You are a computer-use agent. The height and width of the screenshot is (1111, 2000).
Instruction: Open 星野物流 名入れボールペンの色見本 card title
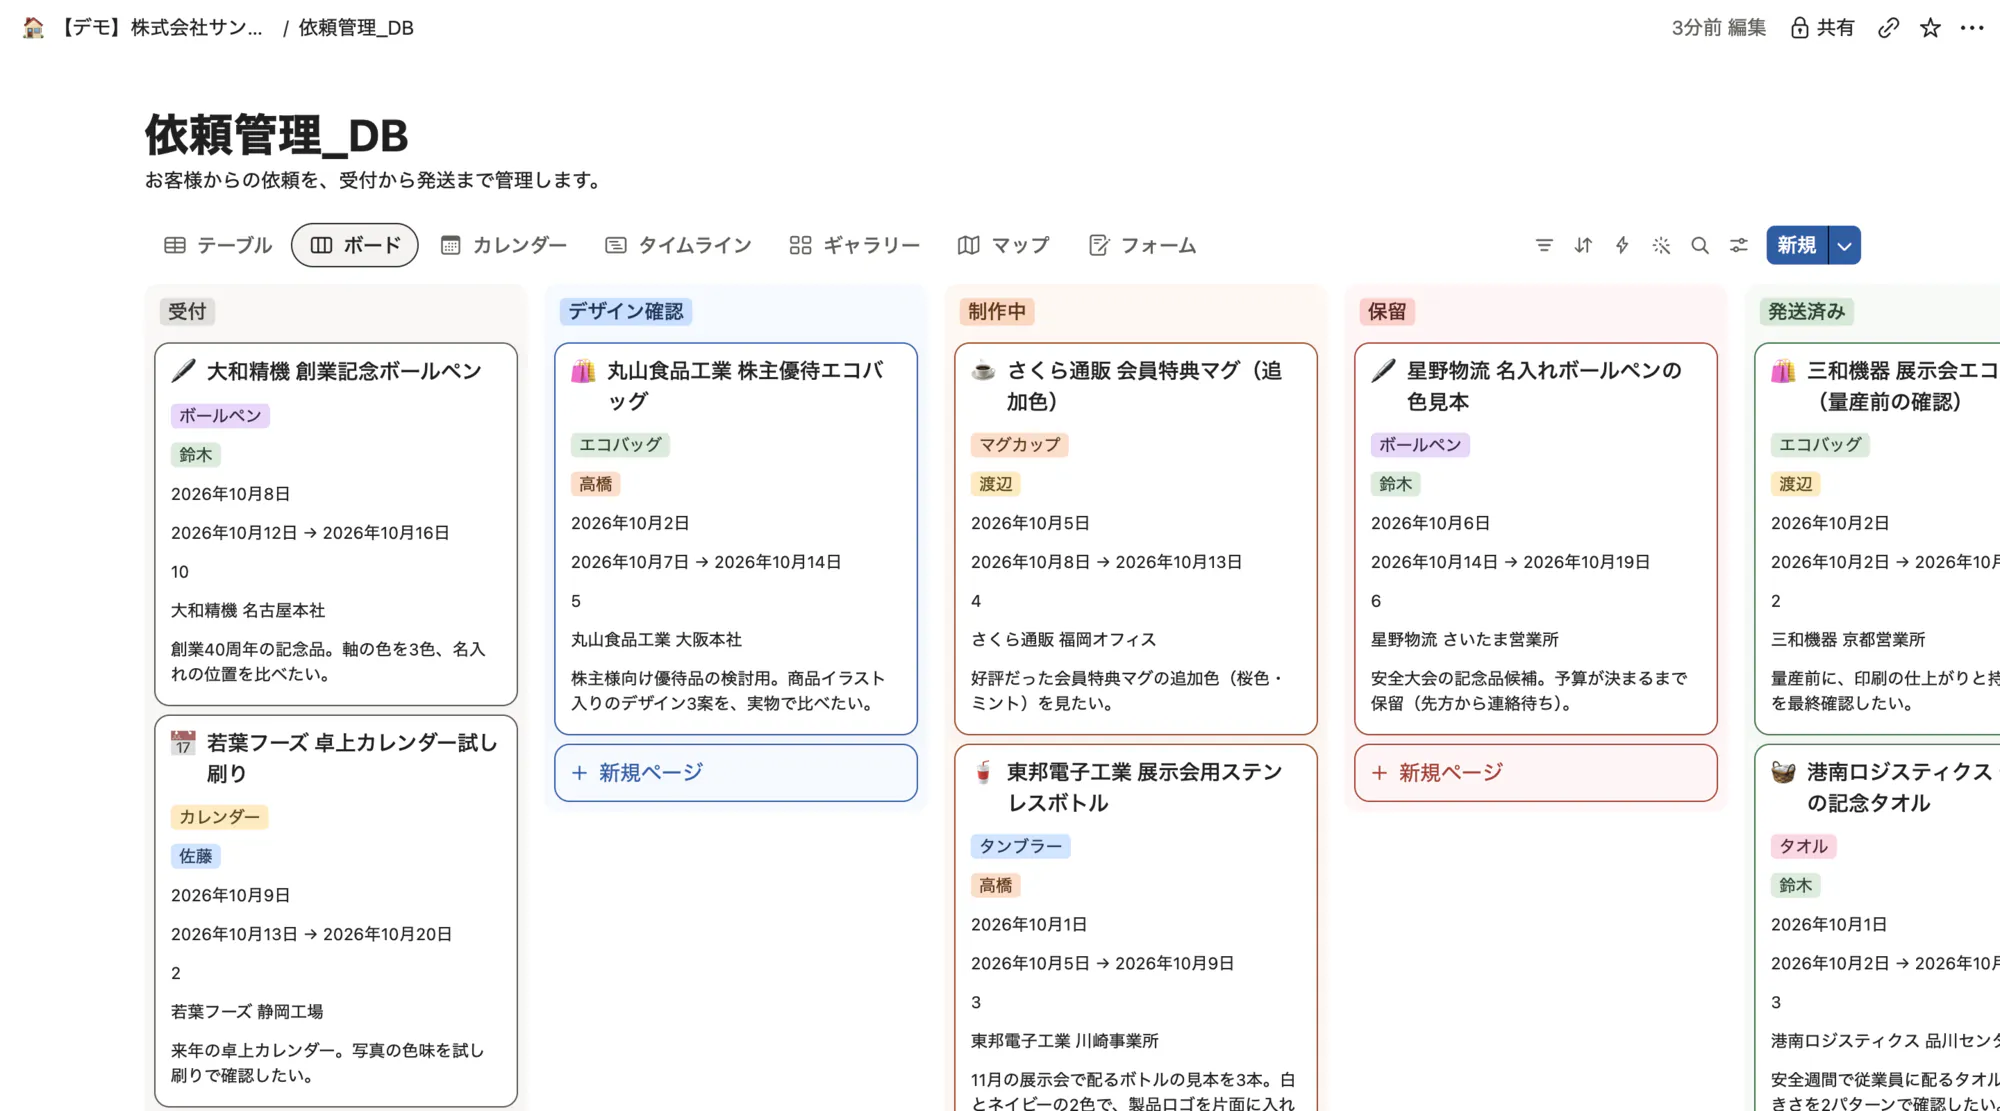pyautogui.click(x=1545, y=386)
